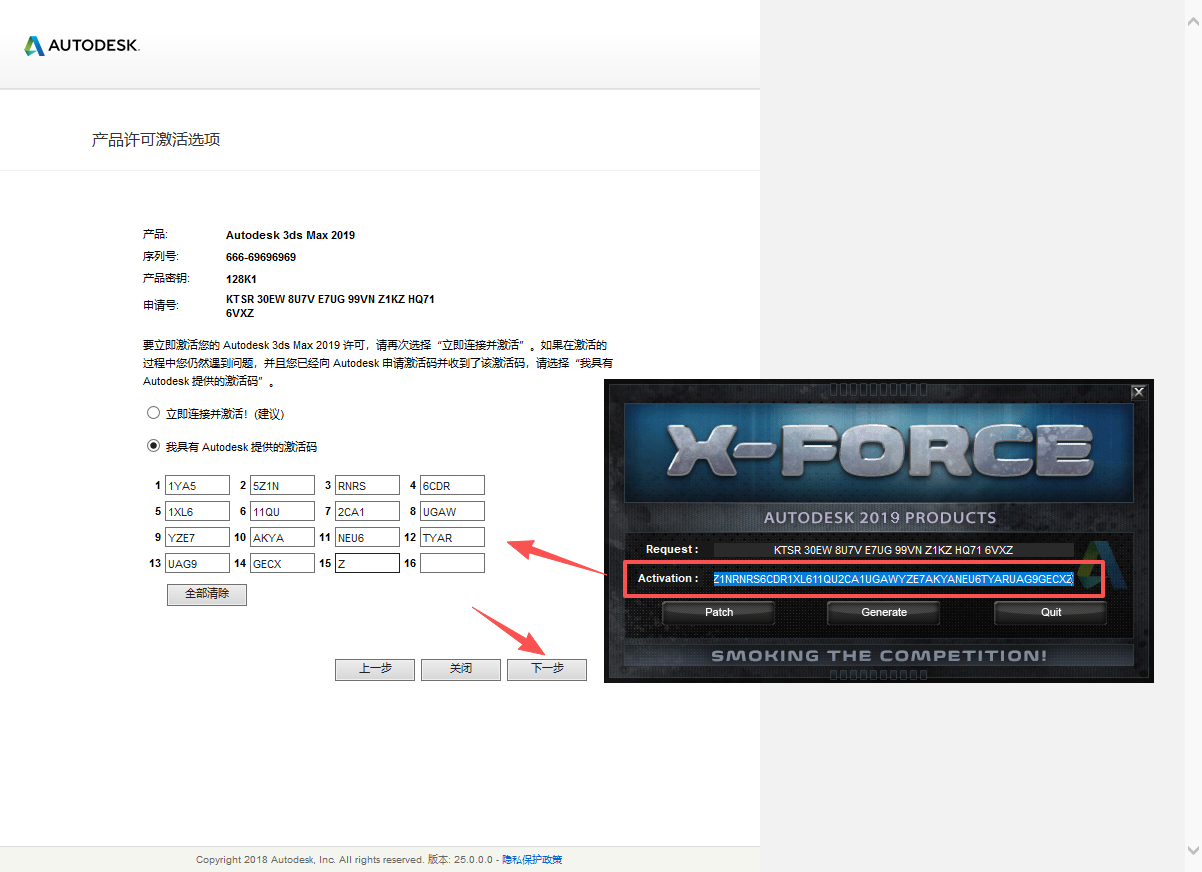Click activation code field 8 containing UGAW
This screenshot has width=1202, height=872.
[453, 511]
